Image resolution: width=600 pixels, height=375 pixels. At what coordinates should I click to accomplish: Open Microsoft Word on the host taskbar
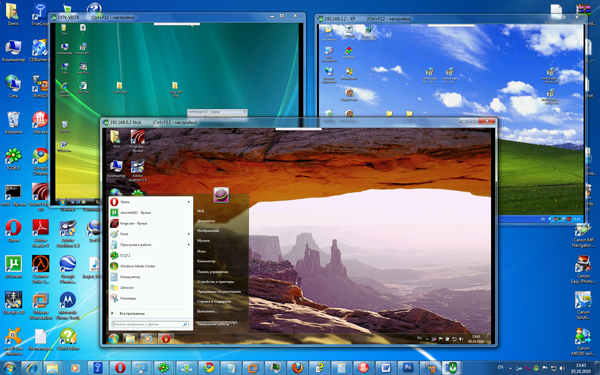tap(386, 368)
